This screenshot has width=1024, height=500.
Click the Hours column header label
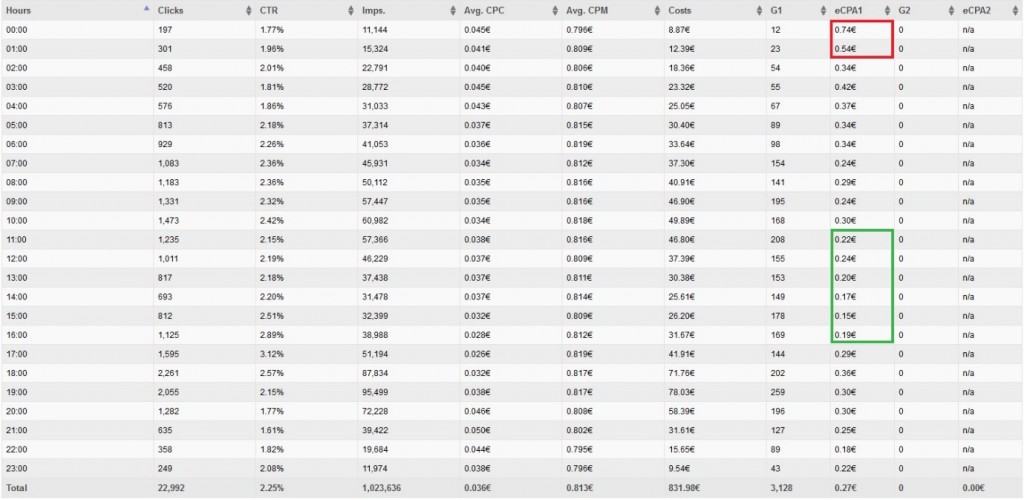[x=18, y=11]
